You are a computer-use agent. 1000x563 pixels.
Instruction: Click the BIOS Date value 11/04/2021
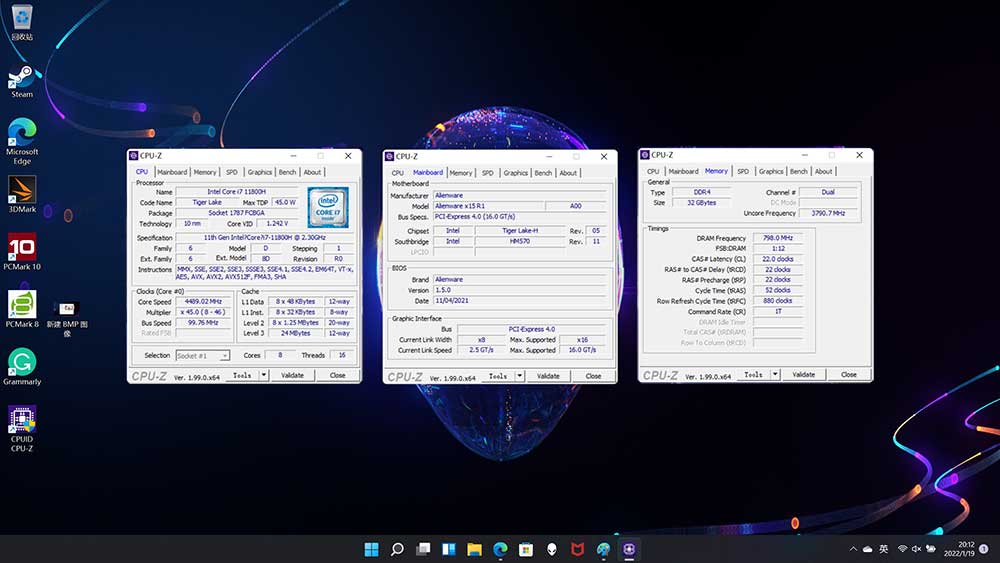(x=520, y=300)
